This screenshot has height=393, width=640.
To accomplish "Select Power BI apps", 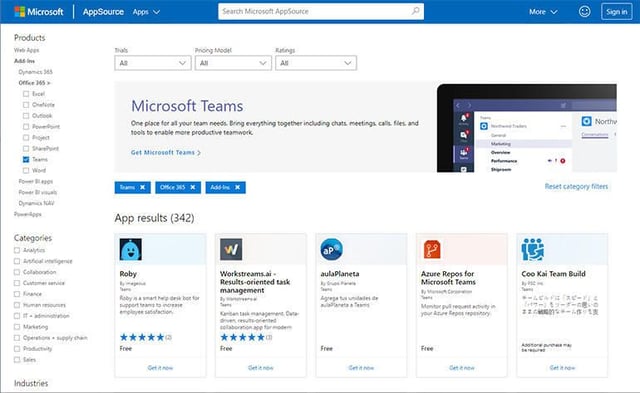I will [36, 182].
